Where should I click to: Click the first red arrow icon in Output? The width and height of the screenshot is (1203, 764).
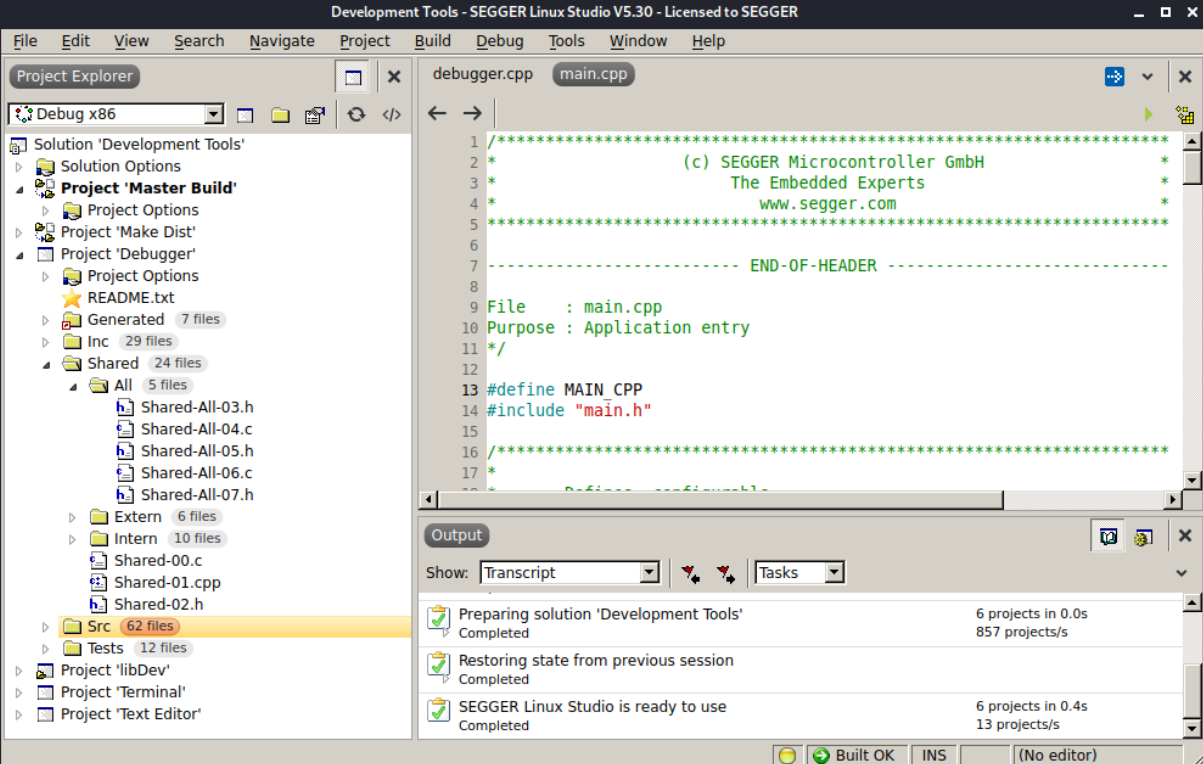pos(691,573)
